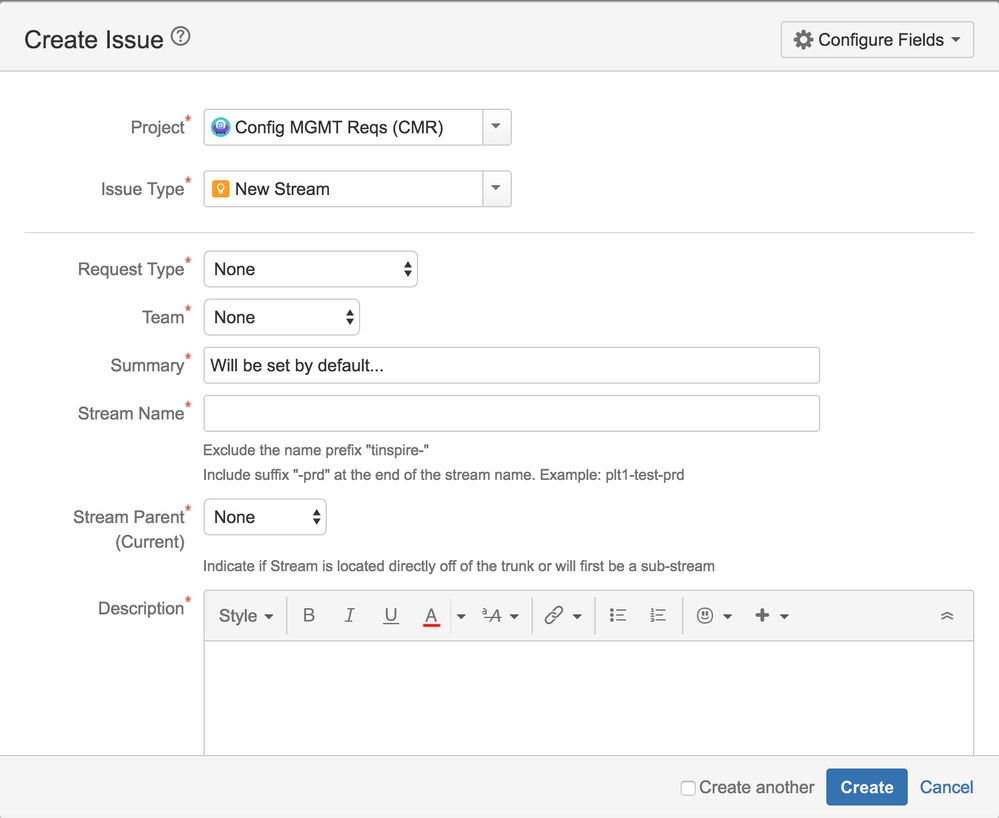
Task: Enable the Create another checkbox
Action: (x=688, y=788)
